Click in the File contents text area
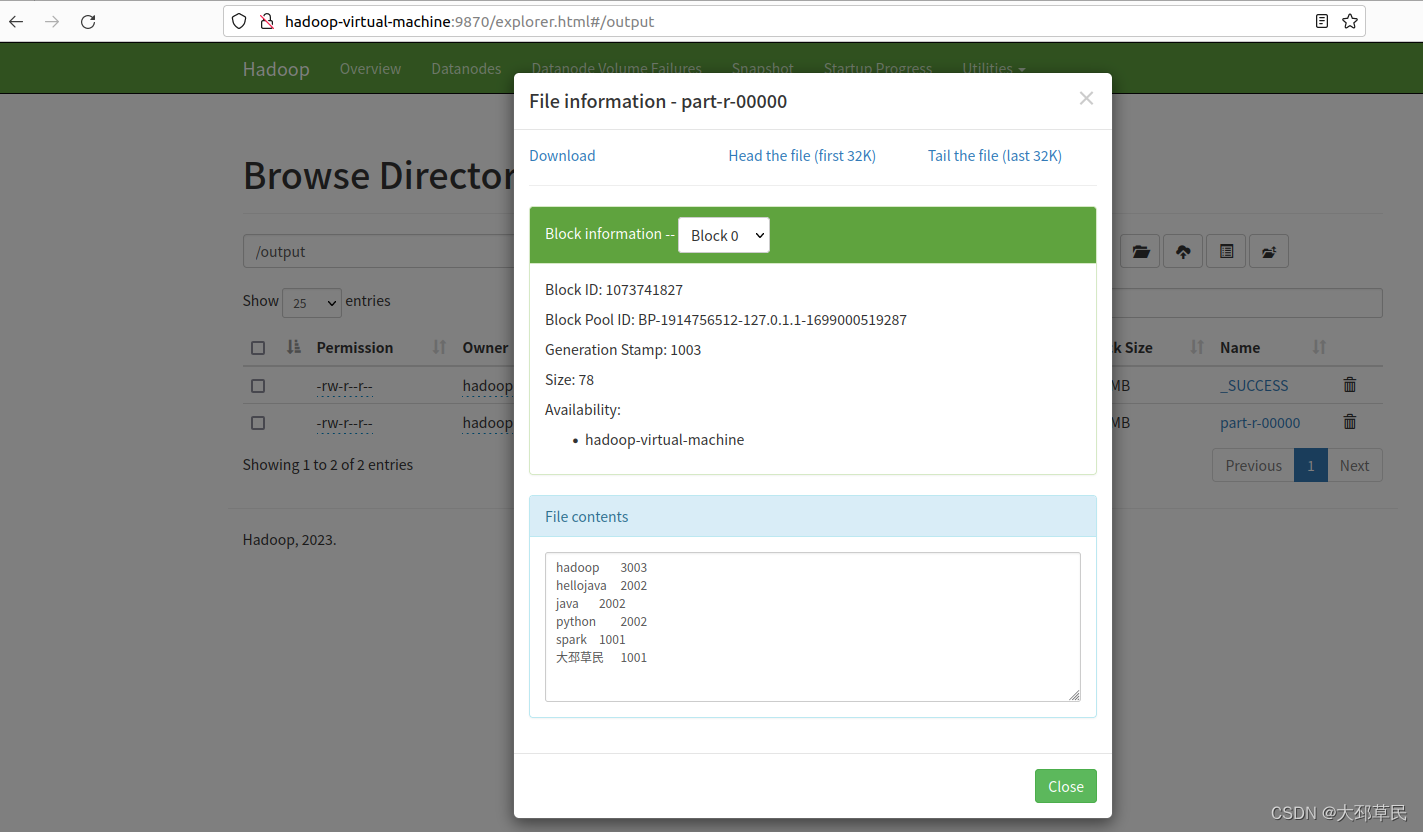1423x832 pixels. [x=812, y=627]
